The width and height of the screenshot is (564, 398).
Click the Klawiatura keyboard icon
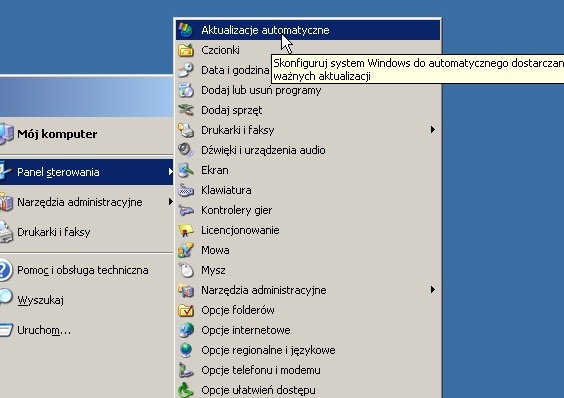pos(186,190)
